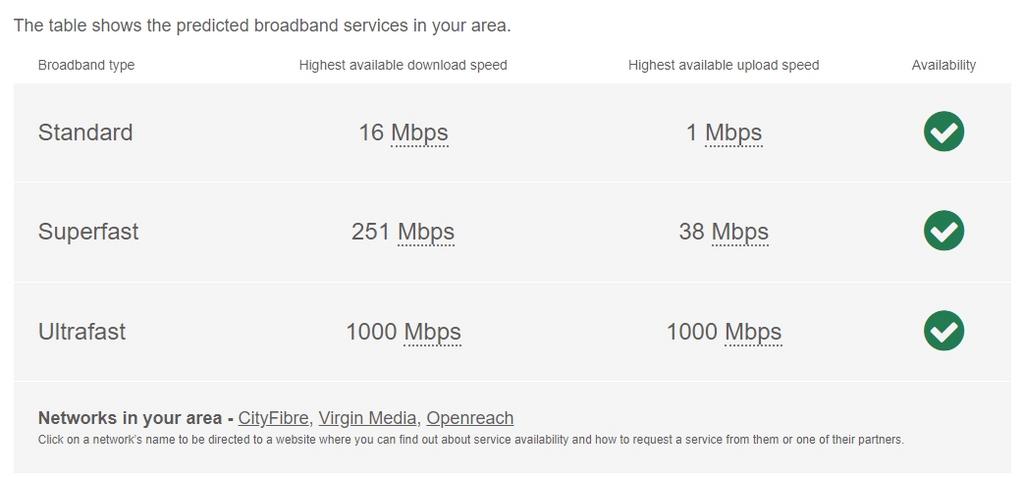Select the Standard broadband type row label

tap(86, 133)
